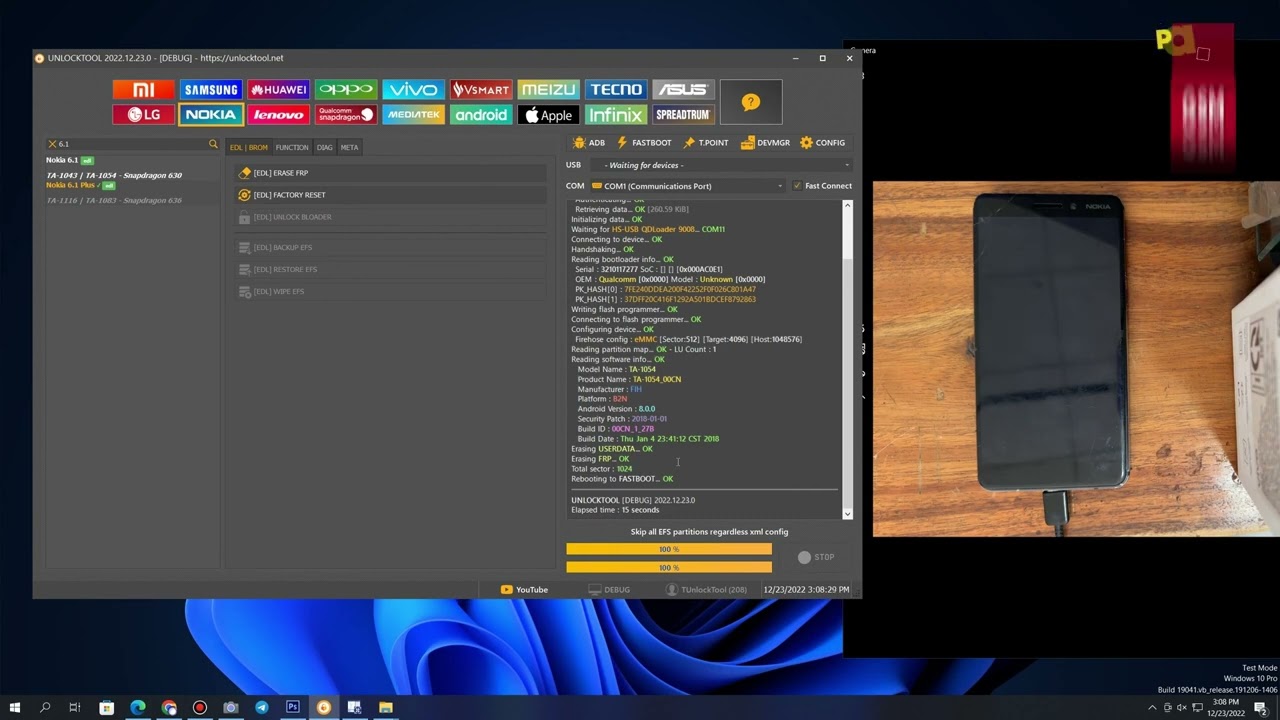Click the lower 100% progress bar
The width and height of the screenshot is (1280, 720).
[x=669, y=567]
